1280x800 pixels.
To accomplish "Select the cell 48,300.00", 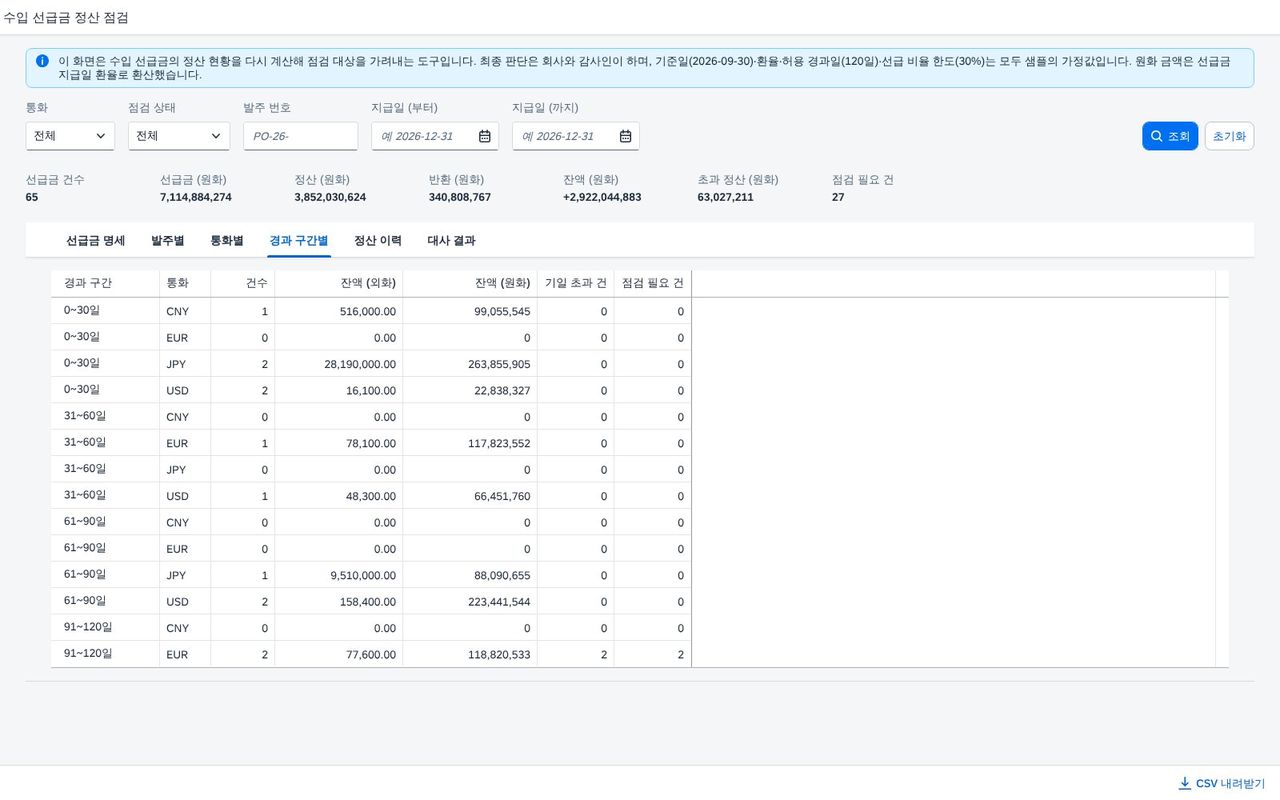I will click(x=339, y=496).
